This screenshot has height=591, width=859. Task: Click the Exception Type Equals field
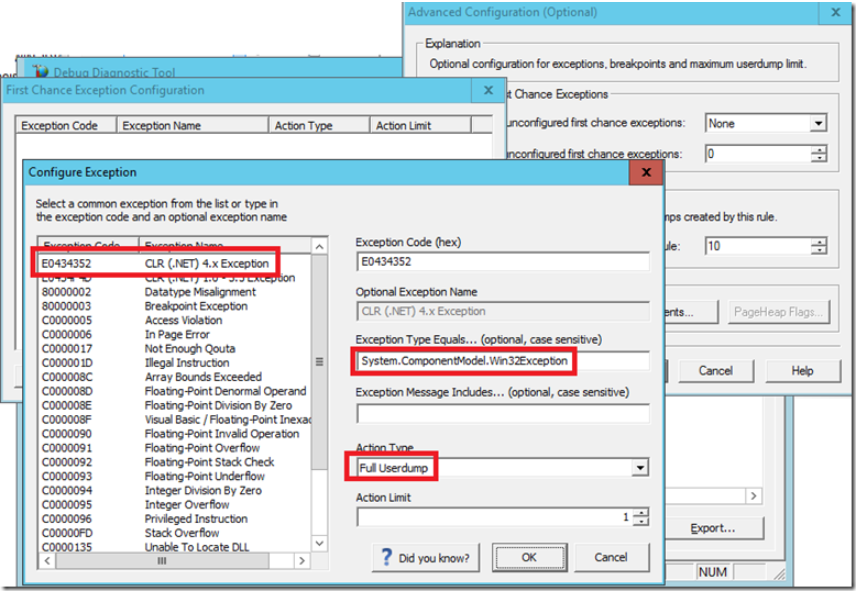coord(502,361)
